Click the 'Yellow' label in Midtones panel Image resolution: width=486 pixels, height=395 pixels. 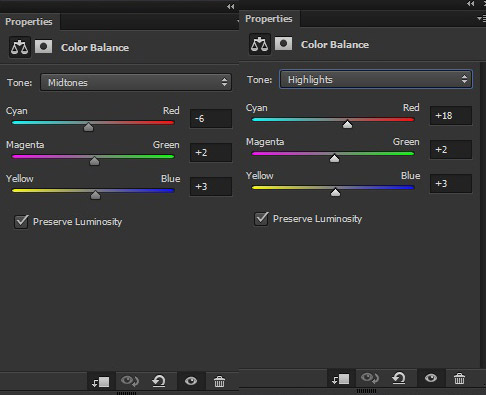20,179
